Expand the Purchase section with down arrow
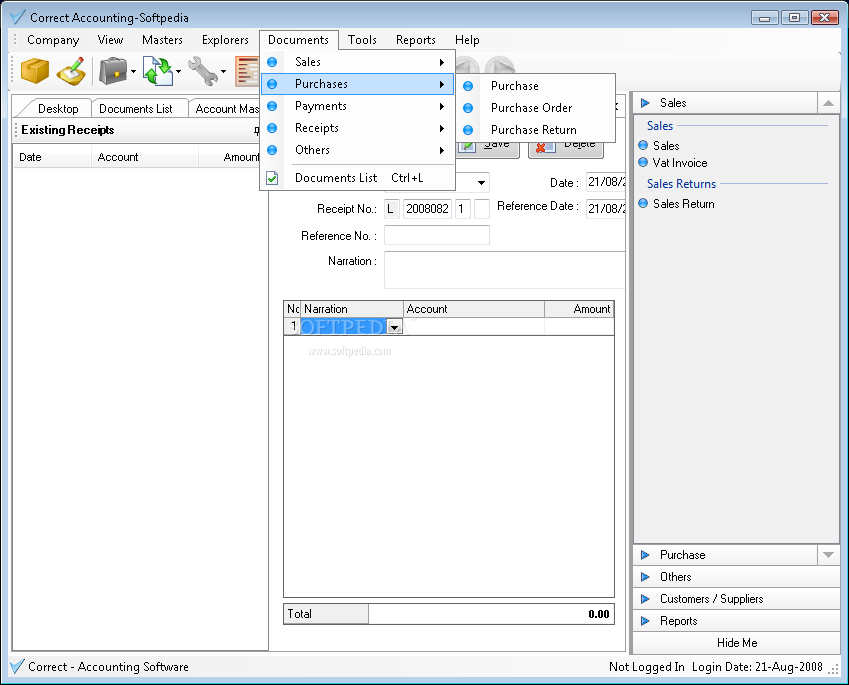Screen dimensions: 849x685 pos(828,555)
